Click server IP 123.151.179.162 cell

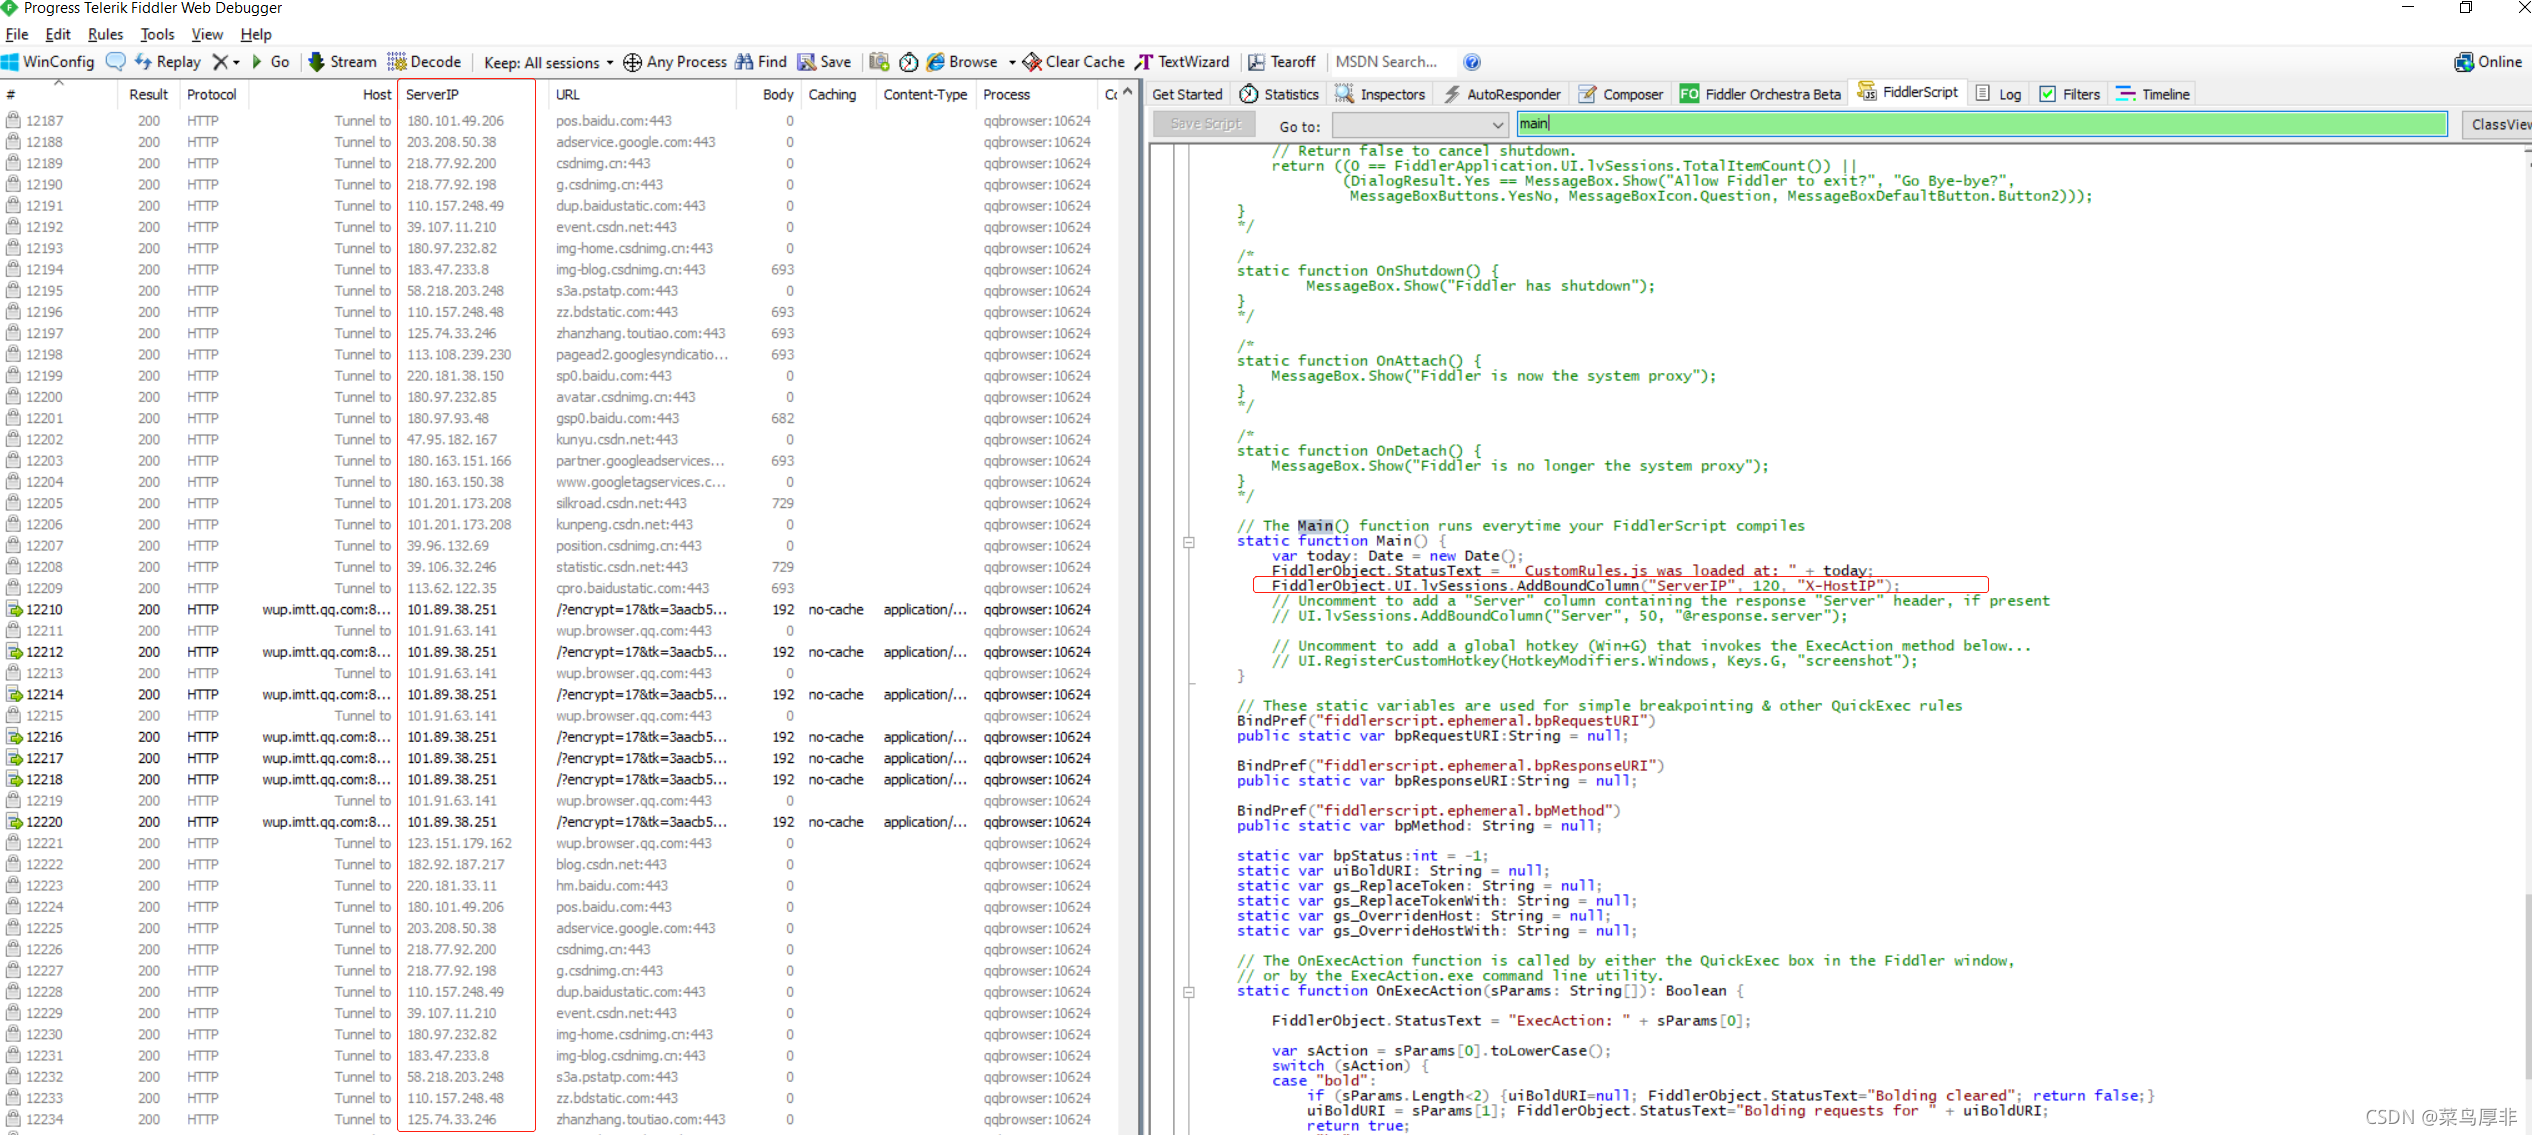pyautogui.click(x=459, y=844)
